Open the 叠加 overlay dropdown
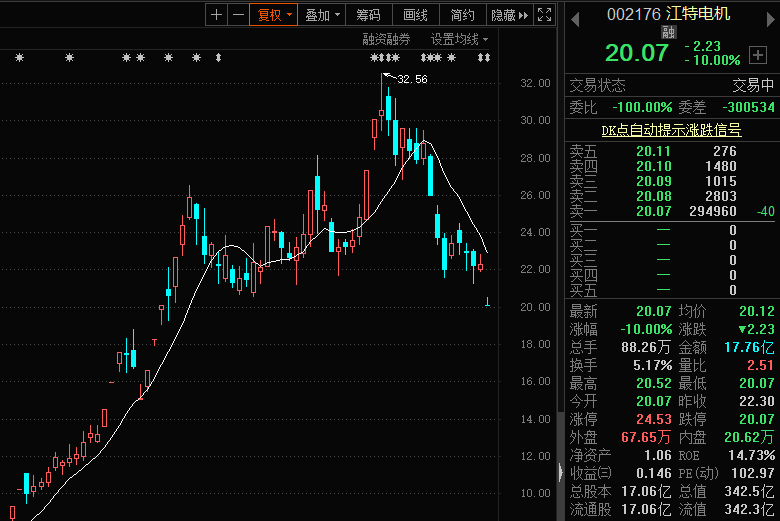The width and height of the screenshot is (780, 521). point(322,15)
